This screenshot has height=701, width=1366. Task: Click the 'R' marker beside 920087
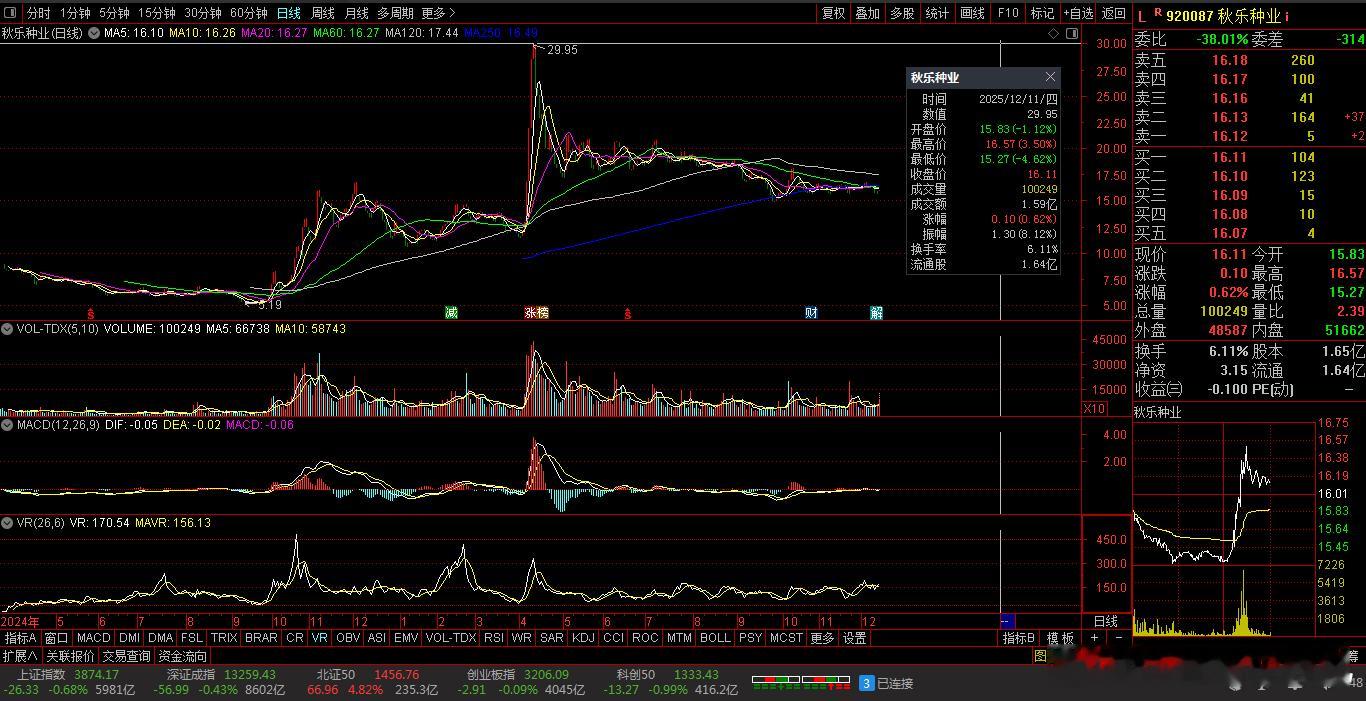pyautogui.click(x=1158, y=12)
